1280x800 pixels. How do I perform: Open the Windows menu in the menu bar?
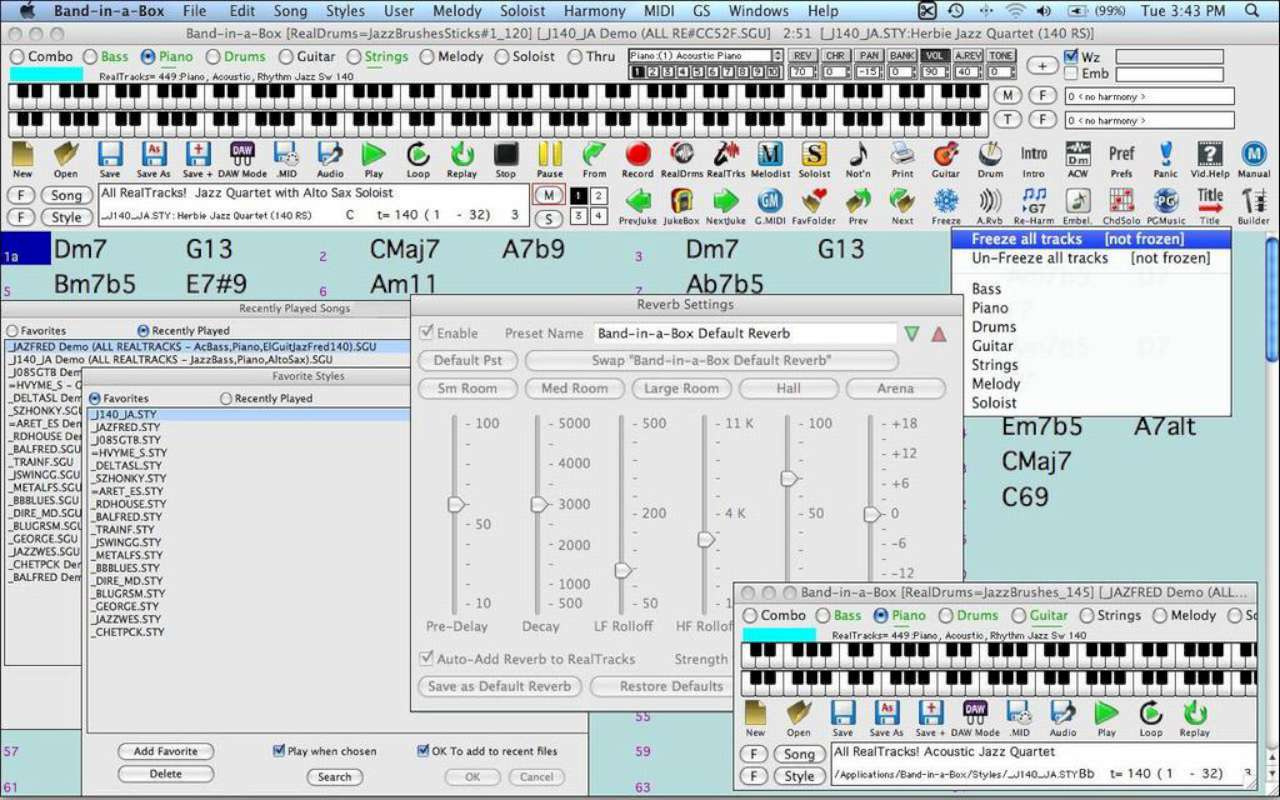point(758,11)
